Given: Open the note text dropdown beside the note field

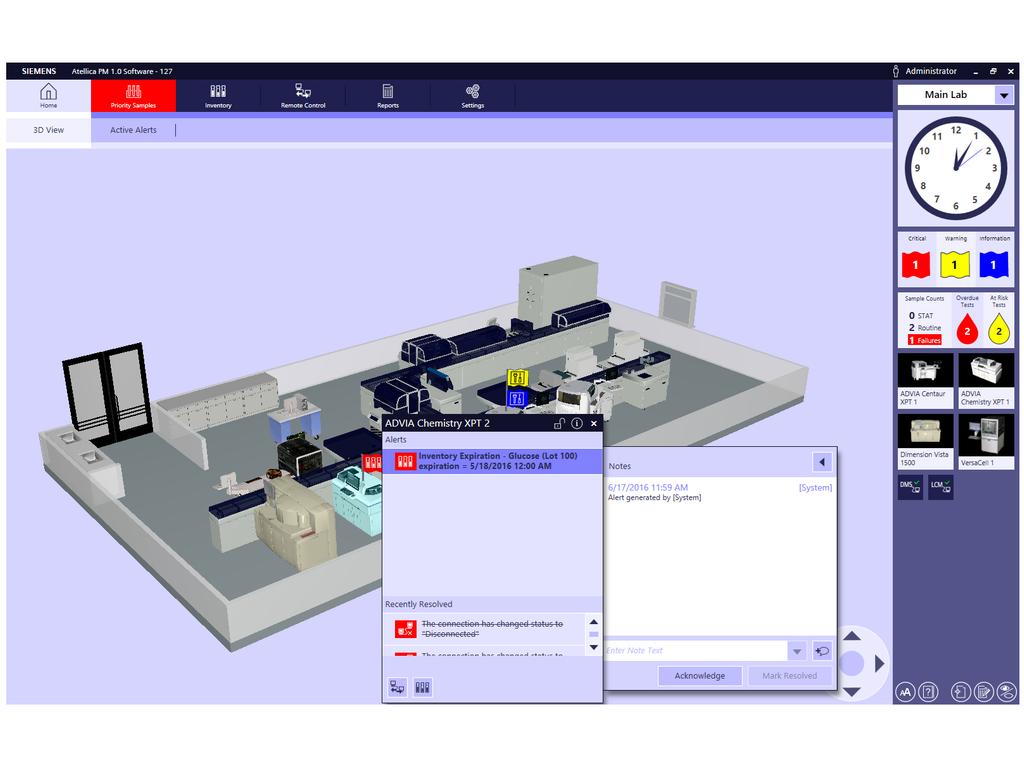Looking at the screenshot, I should pos(797,650).
